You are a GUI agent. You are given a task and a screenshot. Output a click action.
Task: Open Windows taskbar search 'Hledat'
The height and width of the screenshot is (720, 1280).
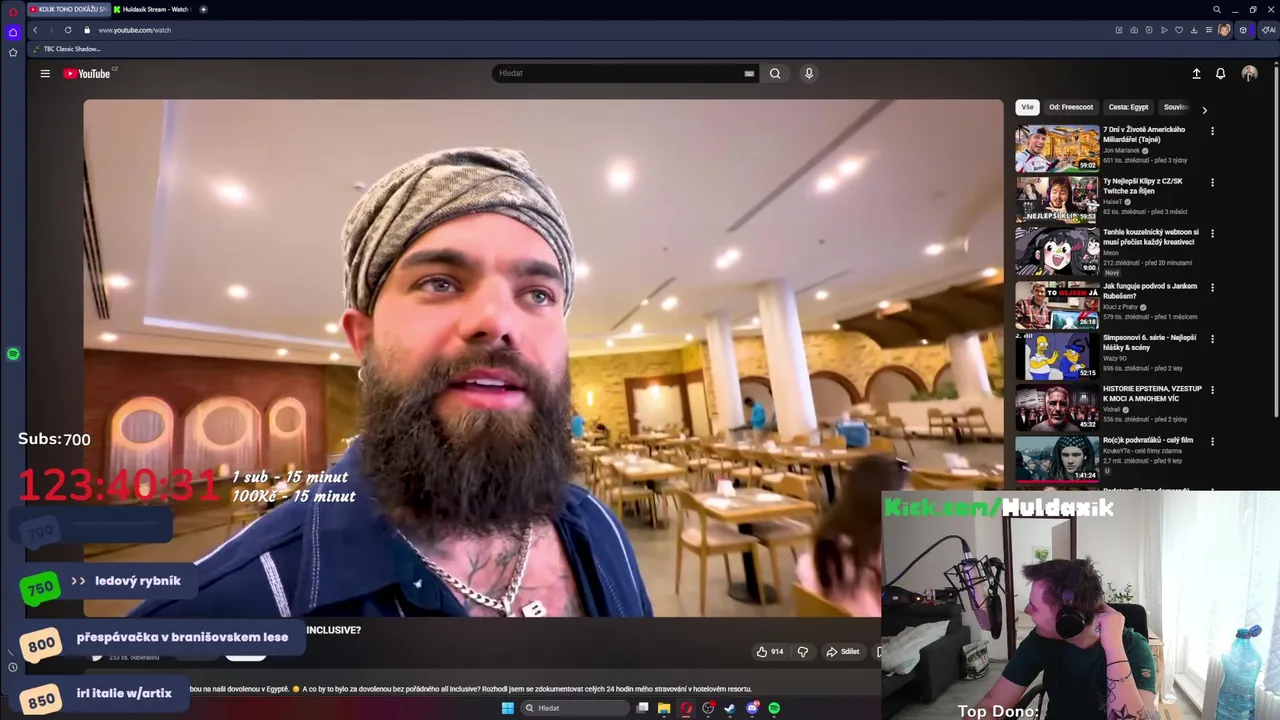(575, 708)
